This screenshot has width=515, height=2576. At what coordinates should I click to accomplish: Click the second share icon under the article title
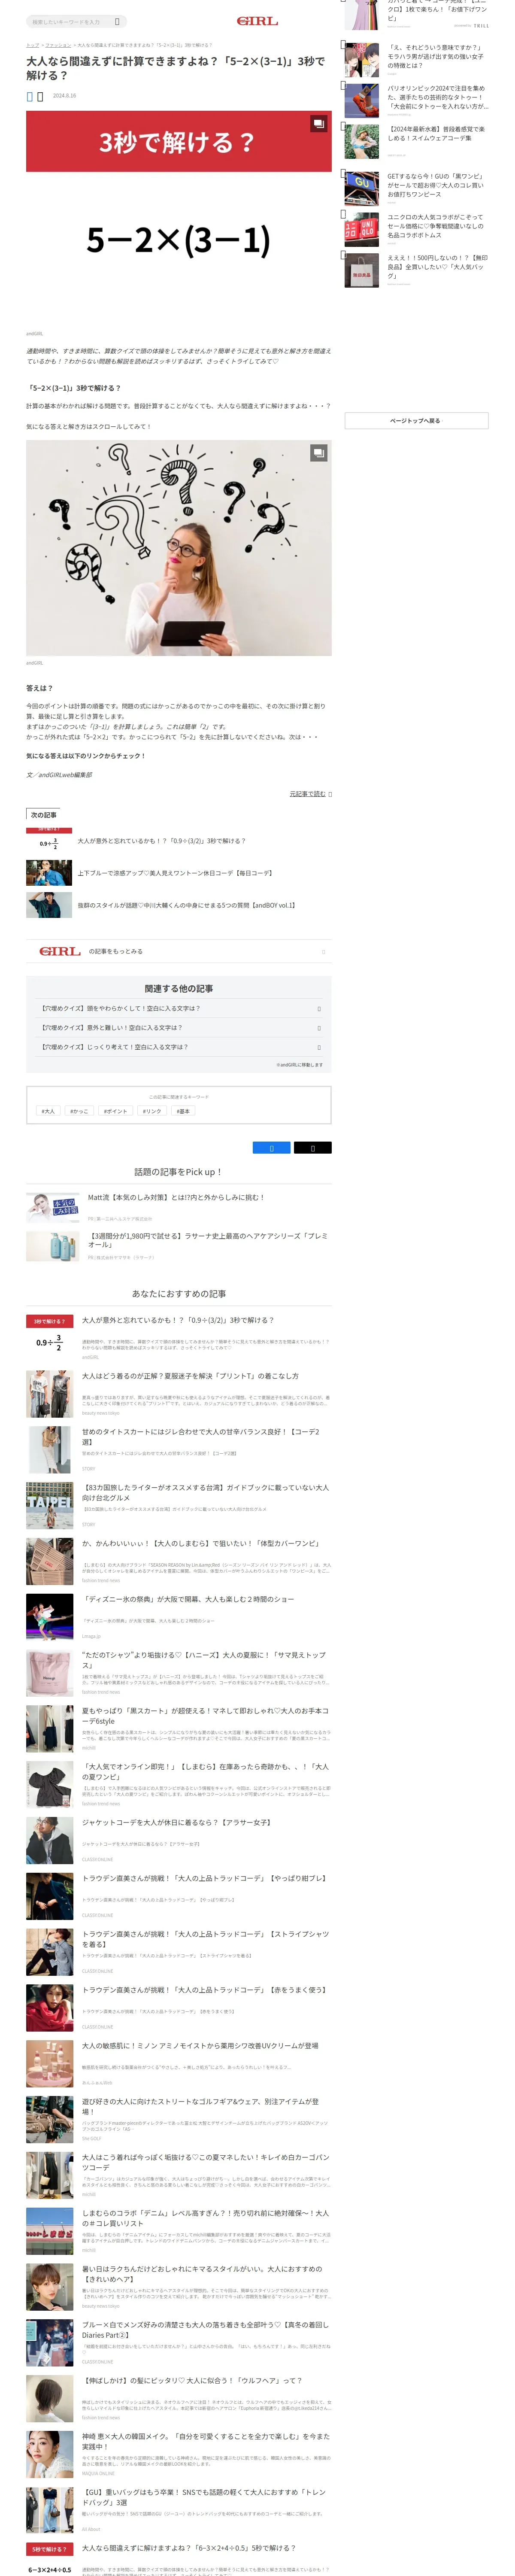40,97
